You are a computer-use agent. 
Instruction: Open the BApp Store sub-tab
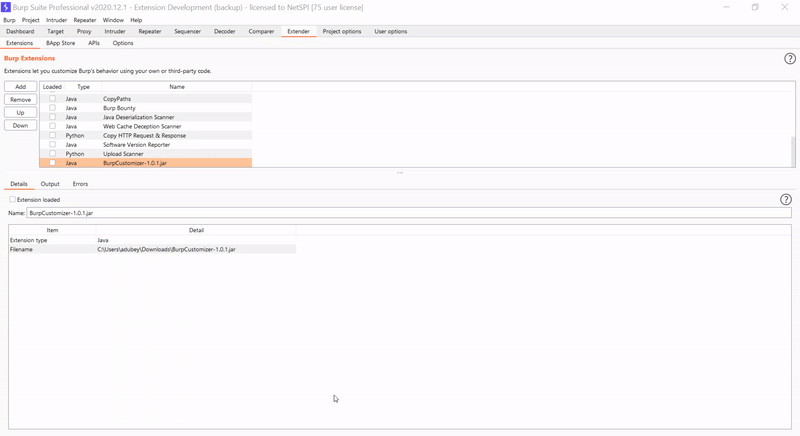(x=61, y=43)
